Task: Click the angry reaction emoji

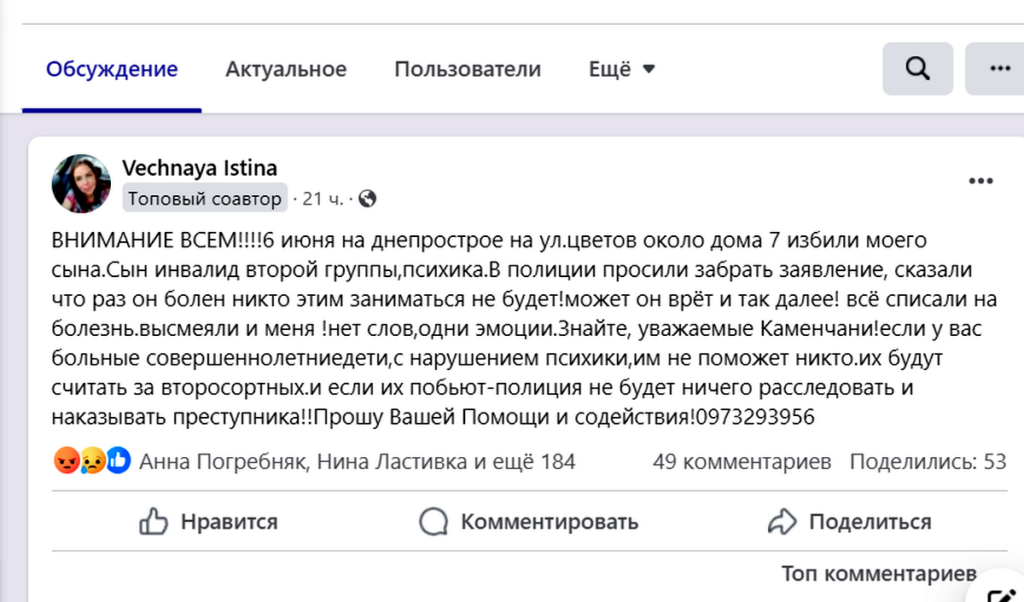Action: pyautogui.click(x=67, y=461)
